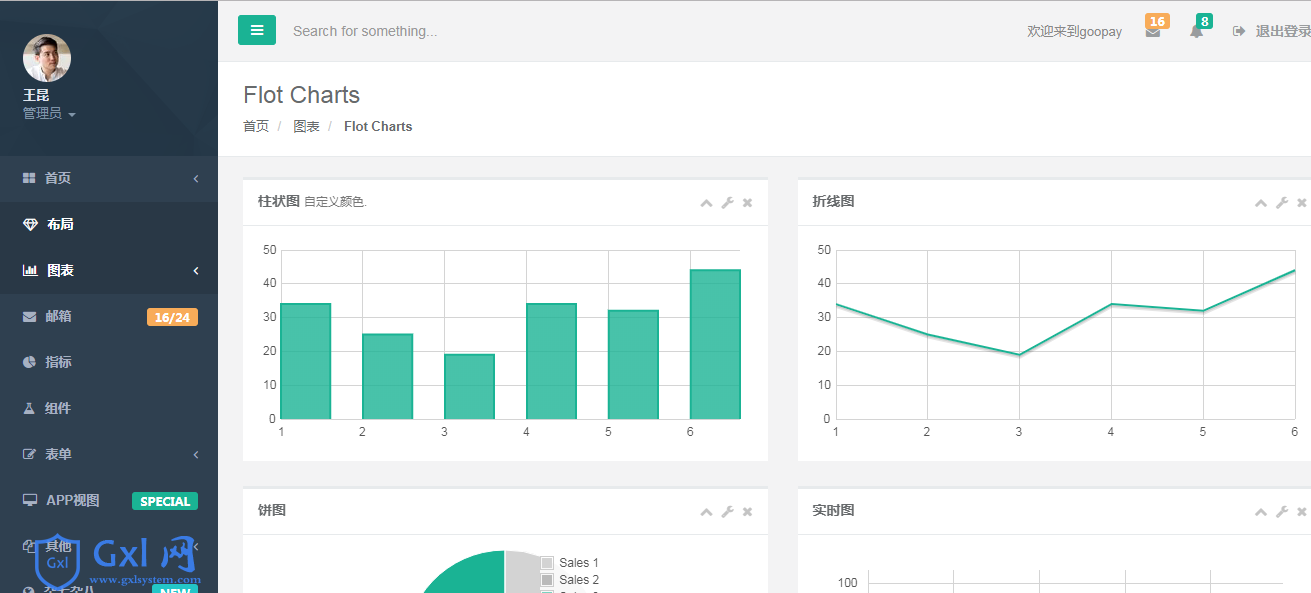Viewport: 1311px width, 593px height.
Task: Click the flask icon beside 组件
Action: coord(29,408)
